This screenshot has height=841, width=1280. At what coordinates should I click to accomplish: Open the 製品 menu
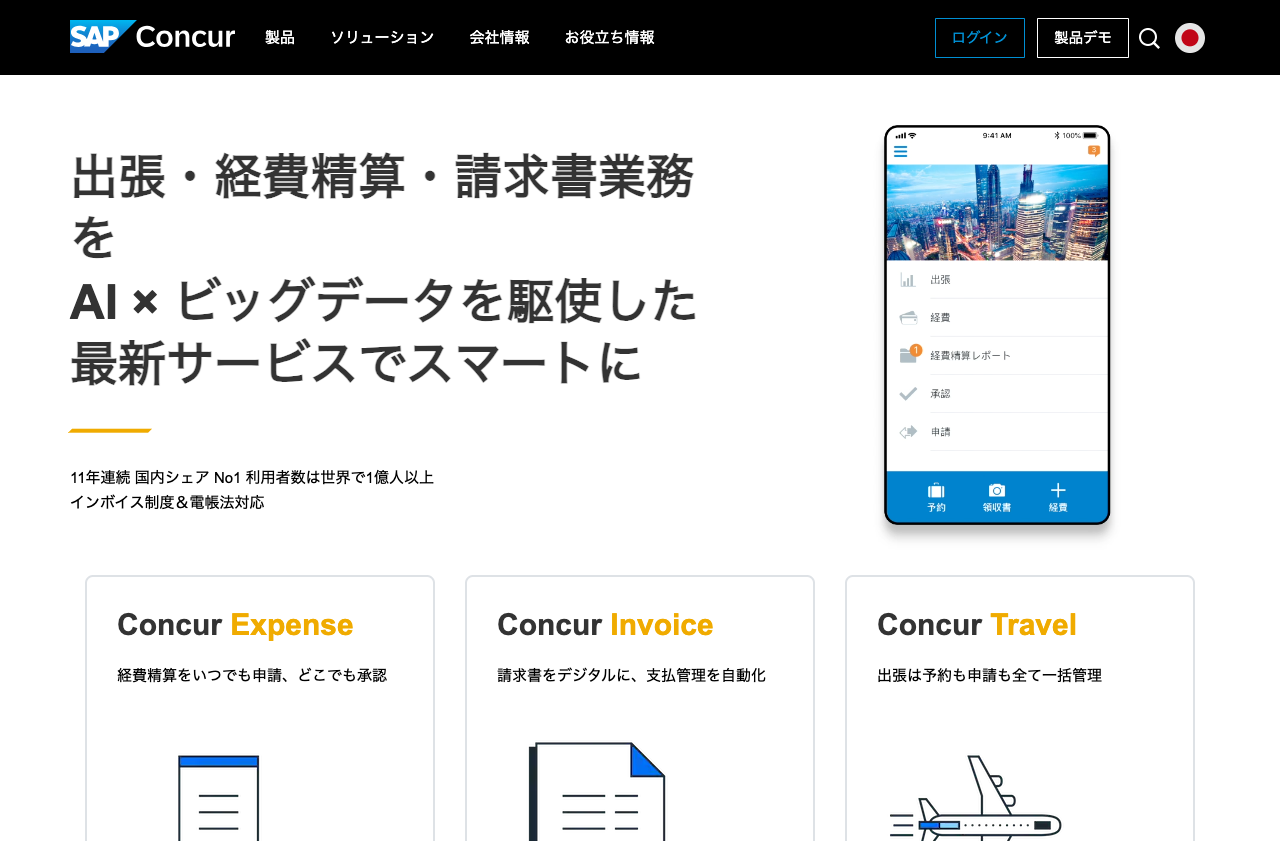click(x=278, y=37)
